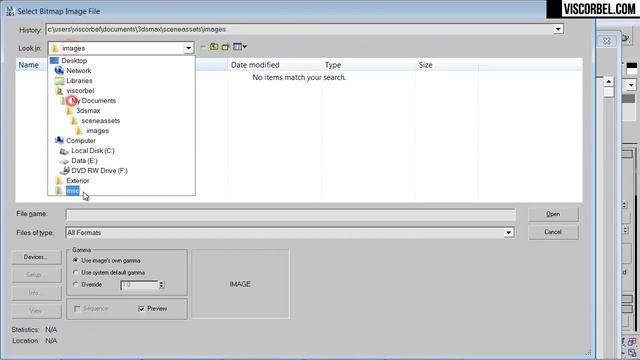Click the gamma Override value field
Screen dimensions: 640x360
pos(139,285)
